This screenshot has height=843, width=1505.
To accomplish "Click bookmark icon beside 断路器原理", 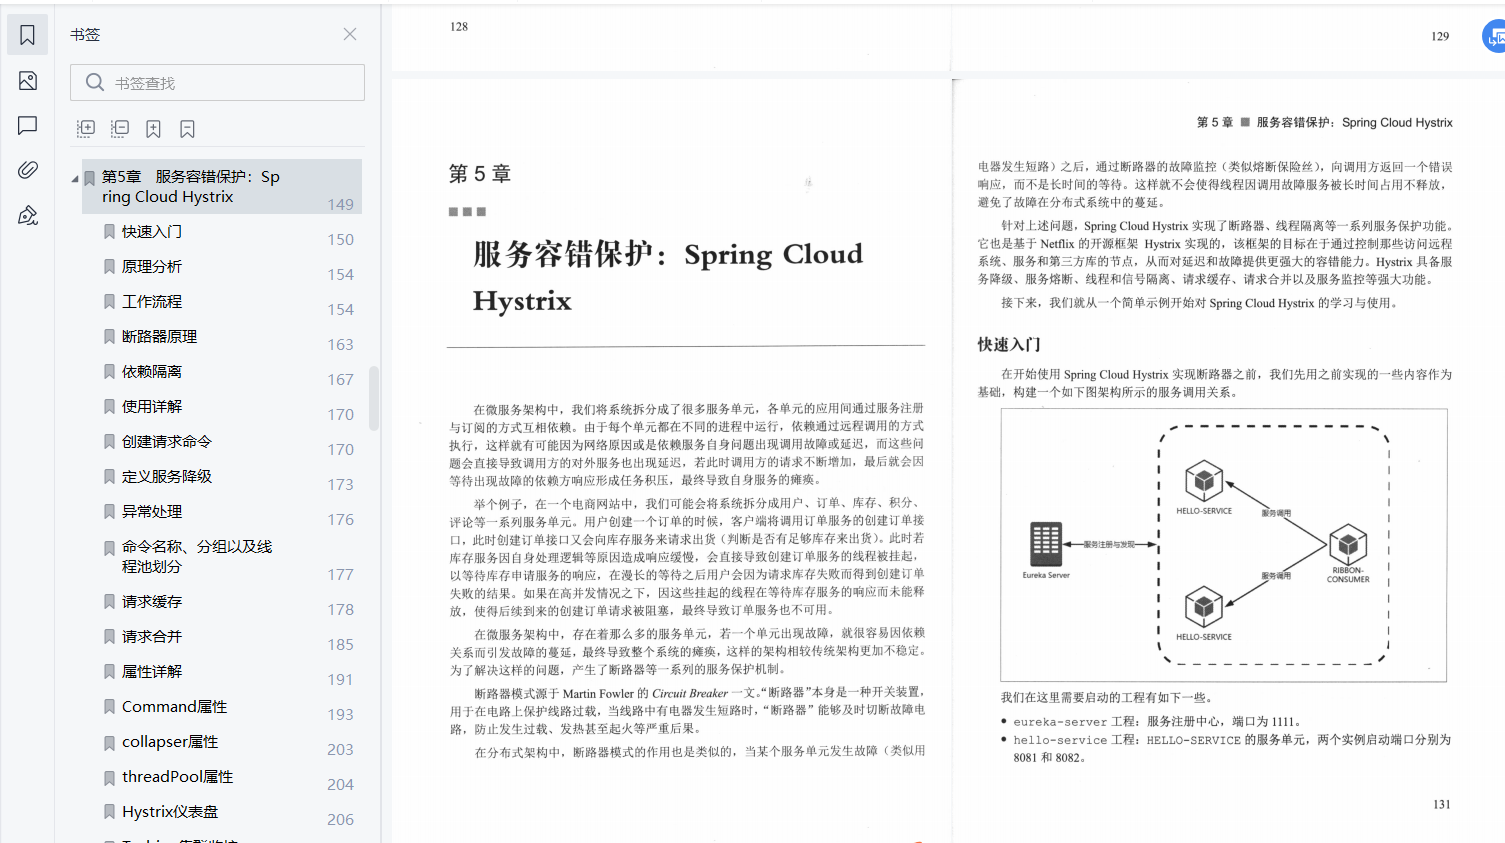I will 109,337.
